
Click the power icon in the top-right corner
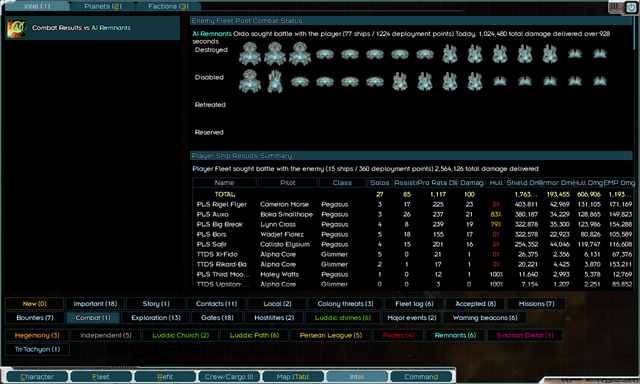pyautogui.click(x=631, y=7)
